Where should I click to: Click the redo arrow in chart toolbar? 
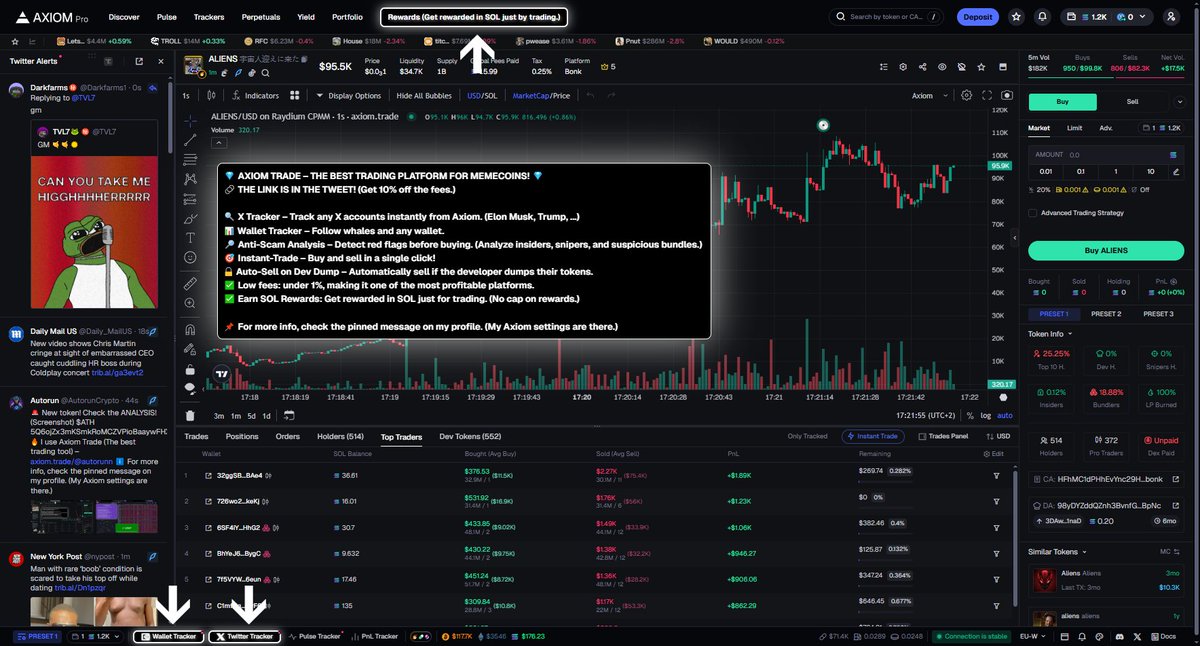[612, 96]
